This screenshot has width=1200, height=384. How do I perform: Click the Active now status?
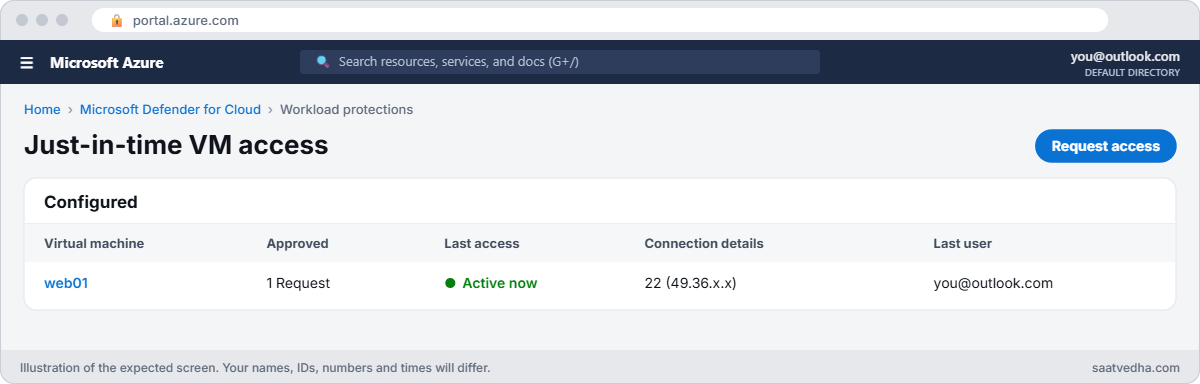(x=491, y=283)
